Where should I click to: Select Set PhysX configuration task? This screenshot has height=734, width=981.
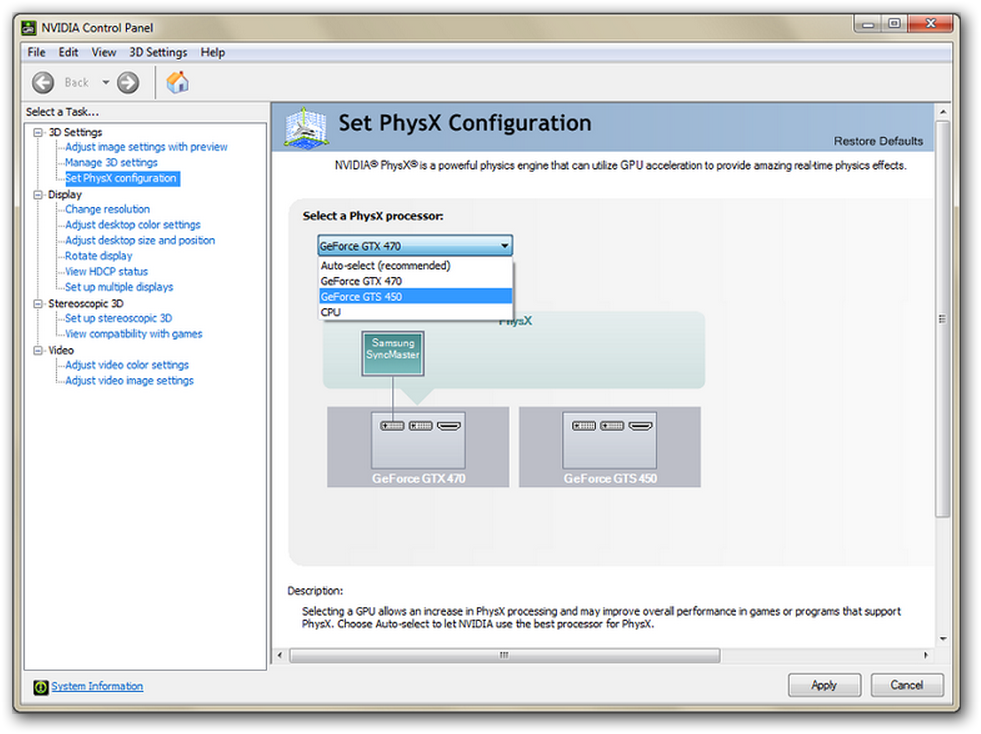pyautogui.click(x=122, y=178)
